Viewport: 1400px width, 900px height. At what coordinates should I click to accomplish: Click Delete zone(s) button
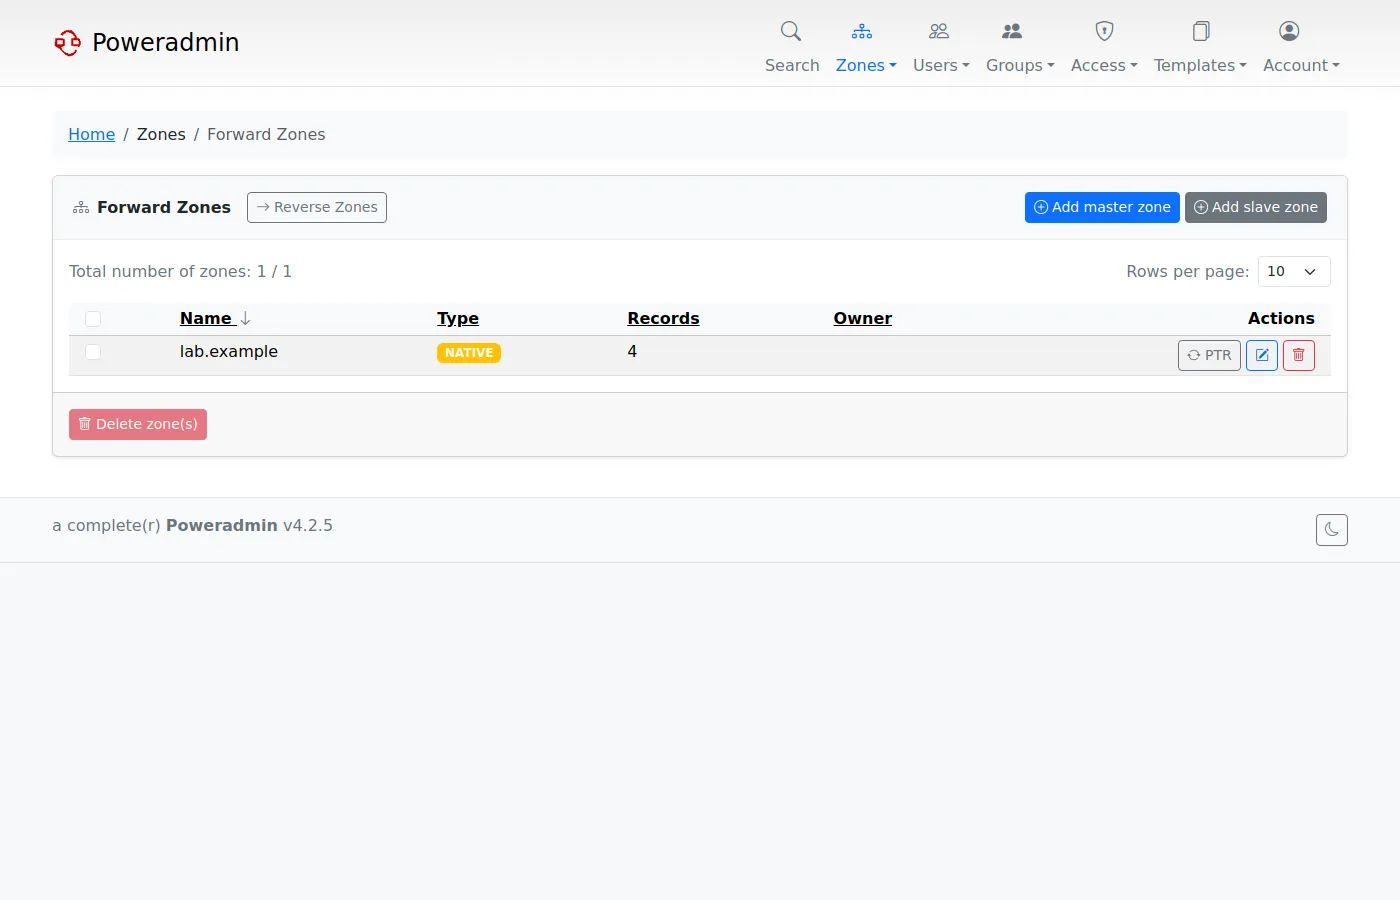coord(138,424)
